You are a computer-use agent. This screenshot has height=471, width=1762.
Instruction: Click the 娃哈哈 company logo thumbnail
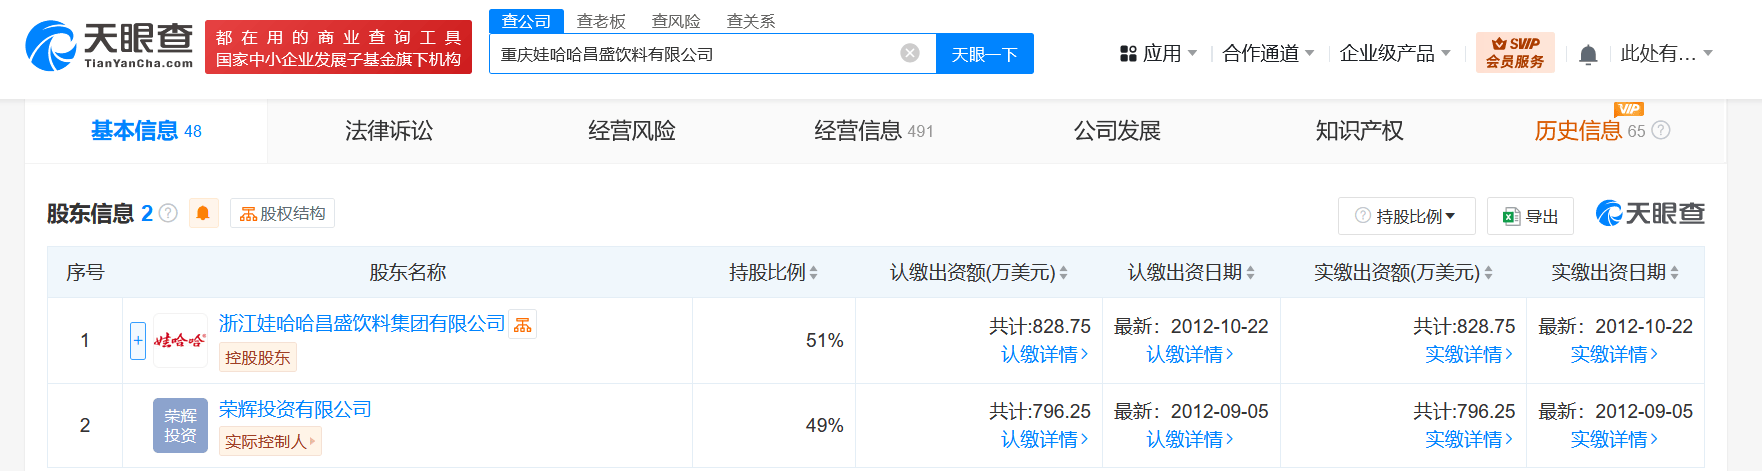(x=180, y=340)
